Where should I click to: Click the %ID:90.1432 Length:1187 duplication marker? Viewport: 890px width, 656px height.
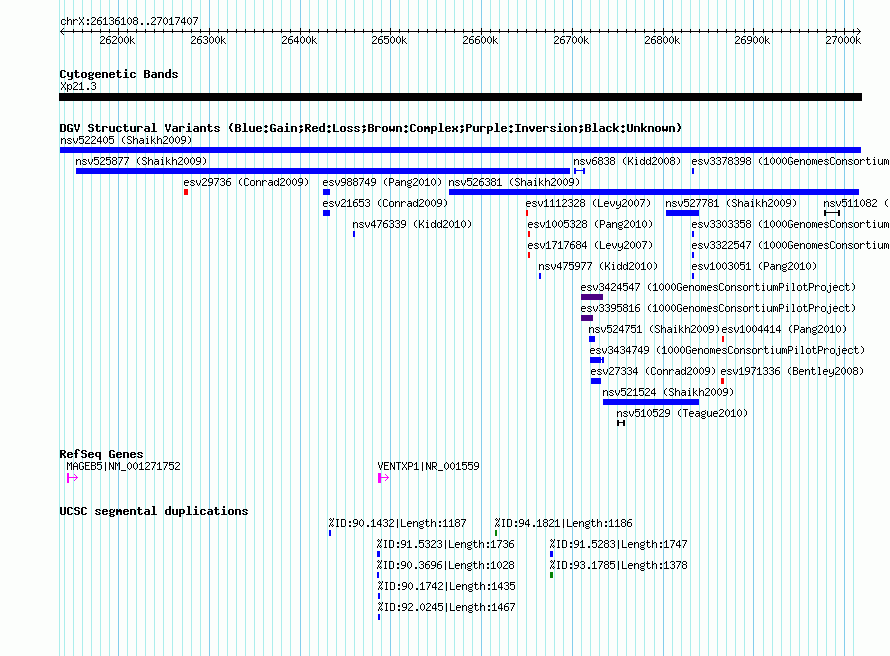pyautogui.click(x=330, y=533)
